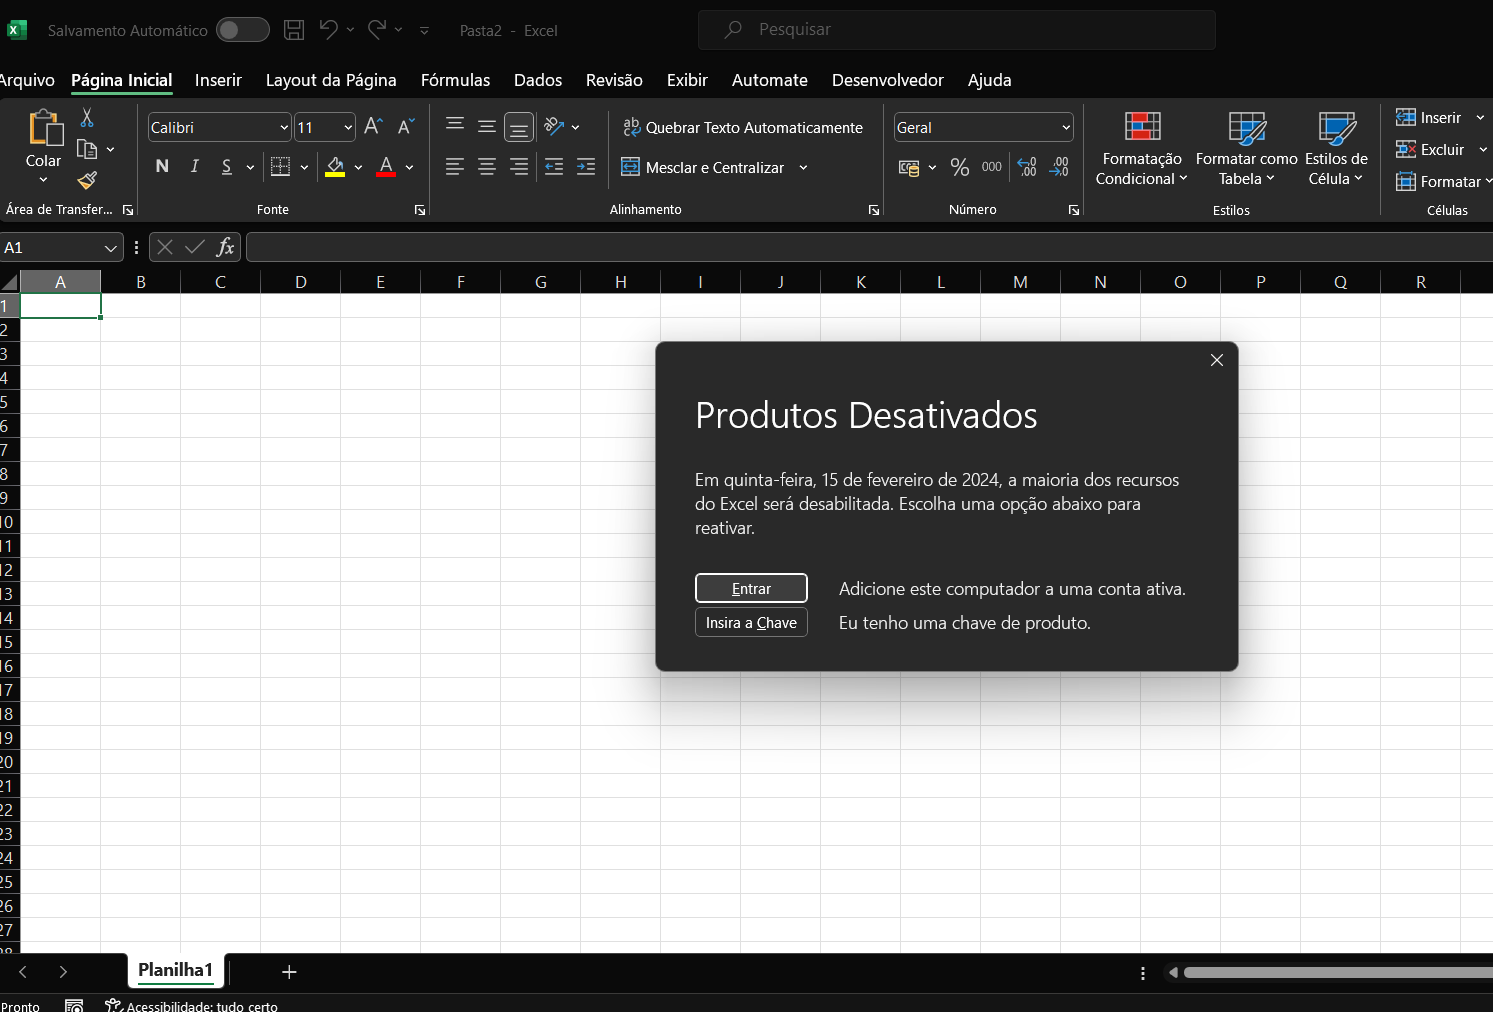The height and width of the screenshot is (1012, 1493).
Task: Expand Mesclar e Centralizar arrow
Action: tap(803, 167)
